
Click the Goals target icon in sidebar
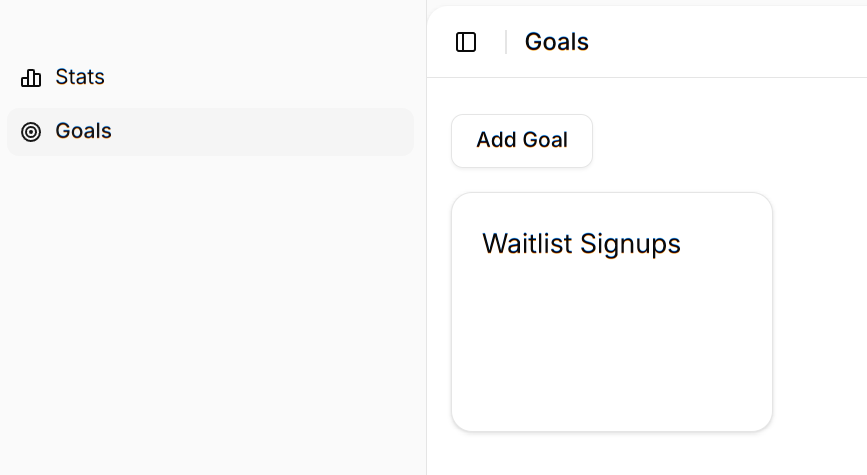click(x=31, y=132)
